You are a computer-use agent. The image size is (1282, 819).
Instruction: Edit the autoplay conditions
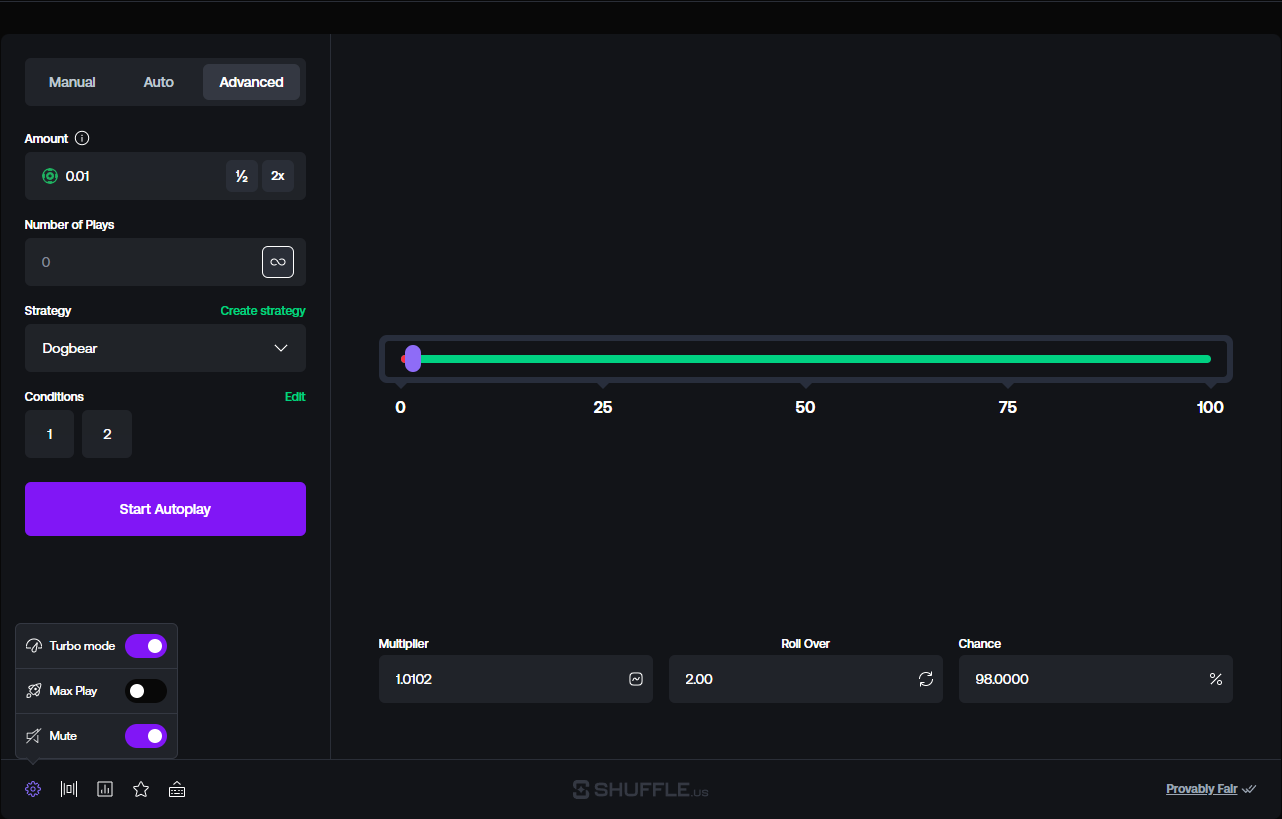(295, 396)
